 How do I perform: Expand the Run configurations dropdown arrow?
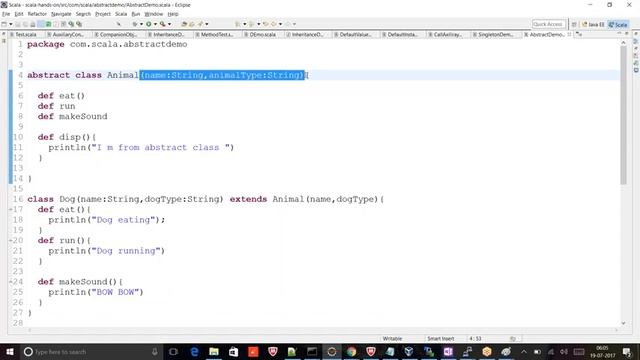coord(156,24)
